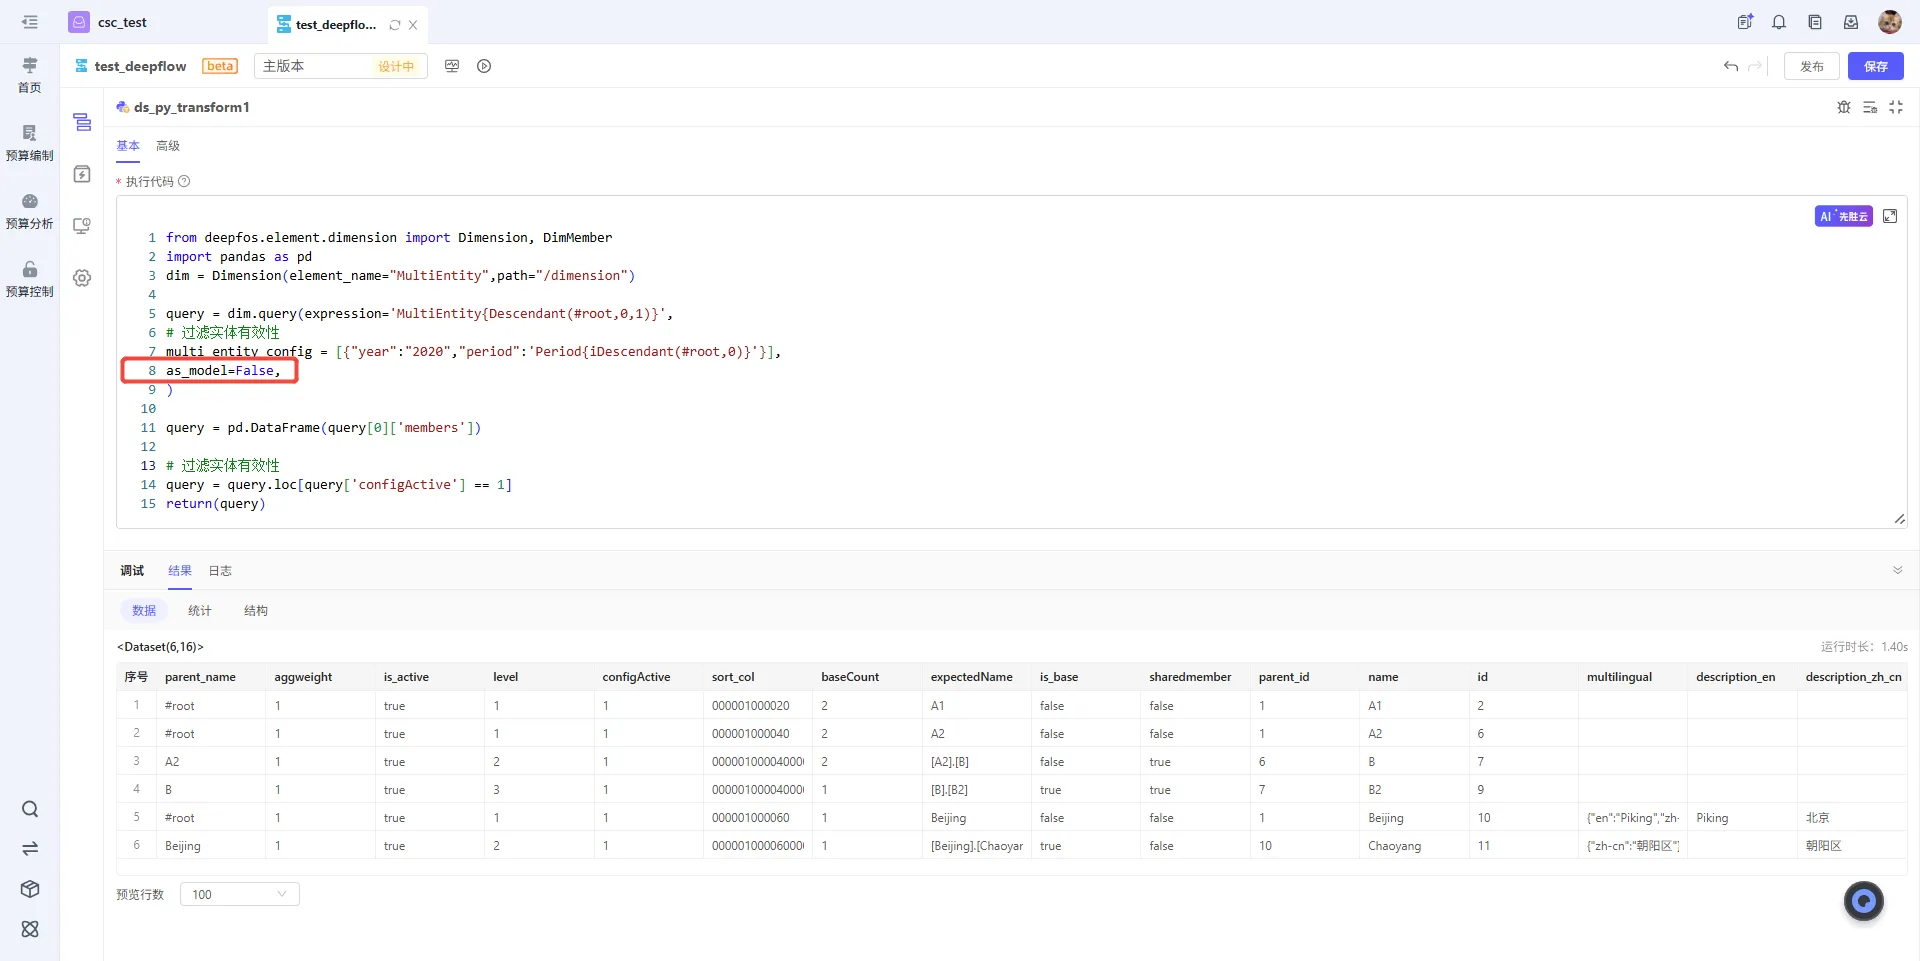Click the presentation icon beside version selector

click(x=452, y=66)
